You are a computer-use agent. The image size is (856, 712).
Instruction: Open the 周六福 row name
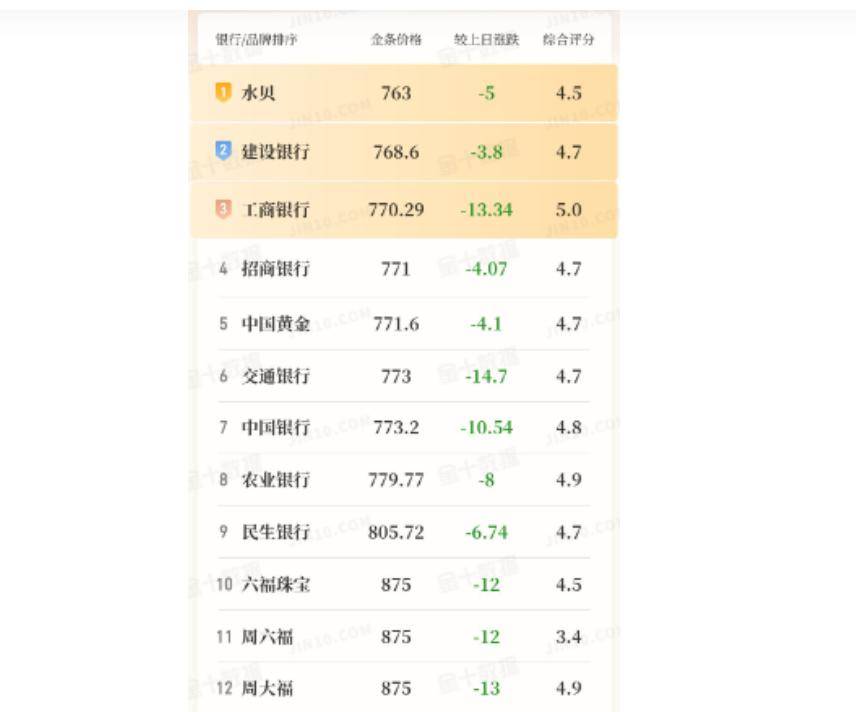coord(267,637)
